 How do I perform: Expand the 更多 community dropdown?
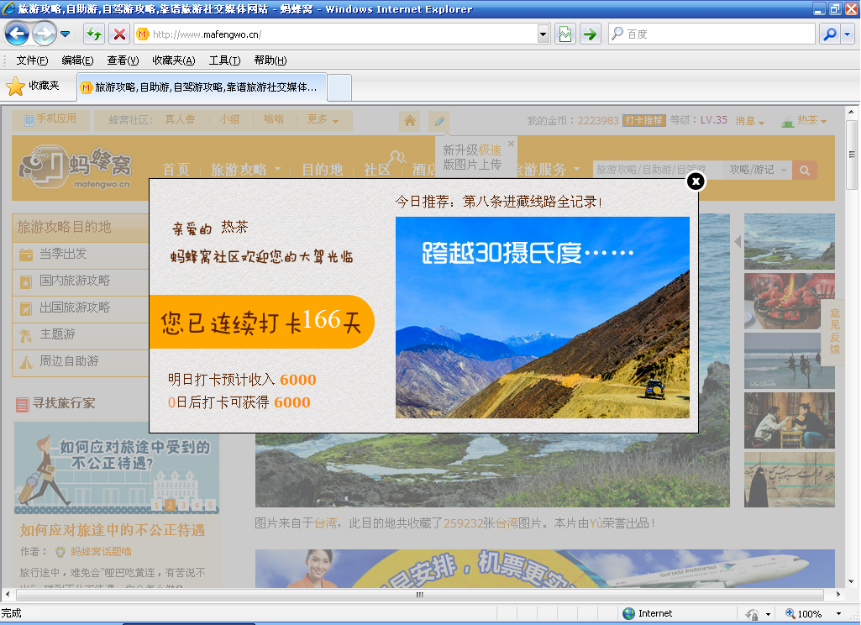point(322,120)
